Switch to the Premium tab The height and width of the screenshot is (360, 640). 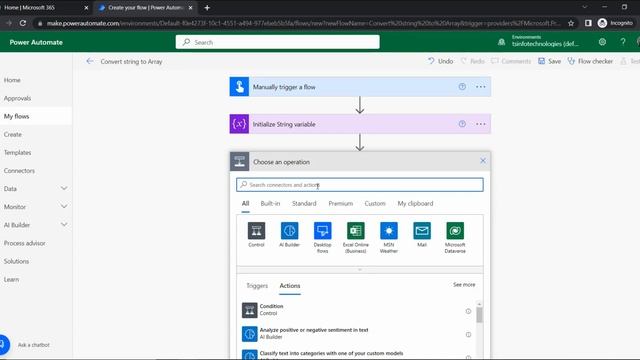tap(340, 203)
